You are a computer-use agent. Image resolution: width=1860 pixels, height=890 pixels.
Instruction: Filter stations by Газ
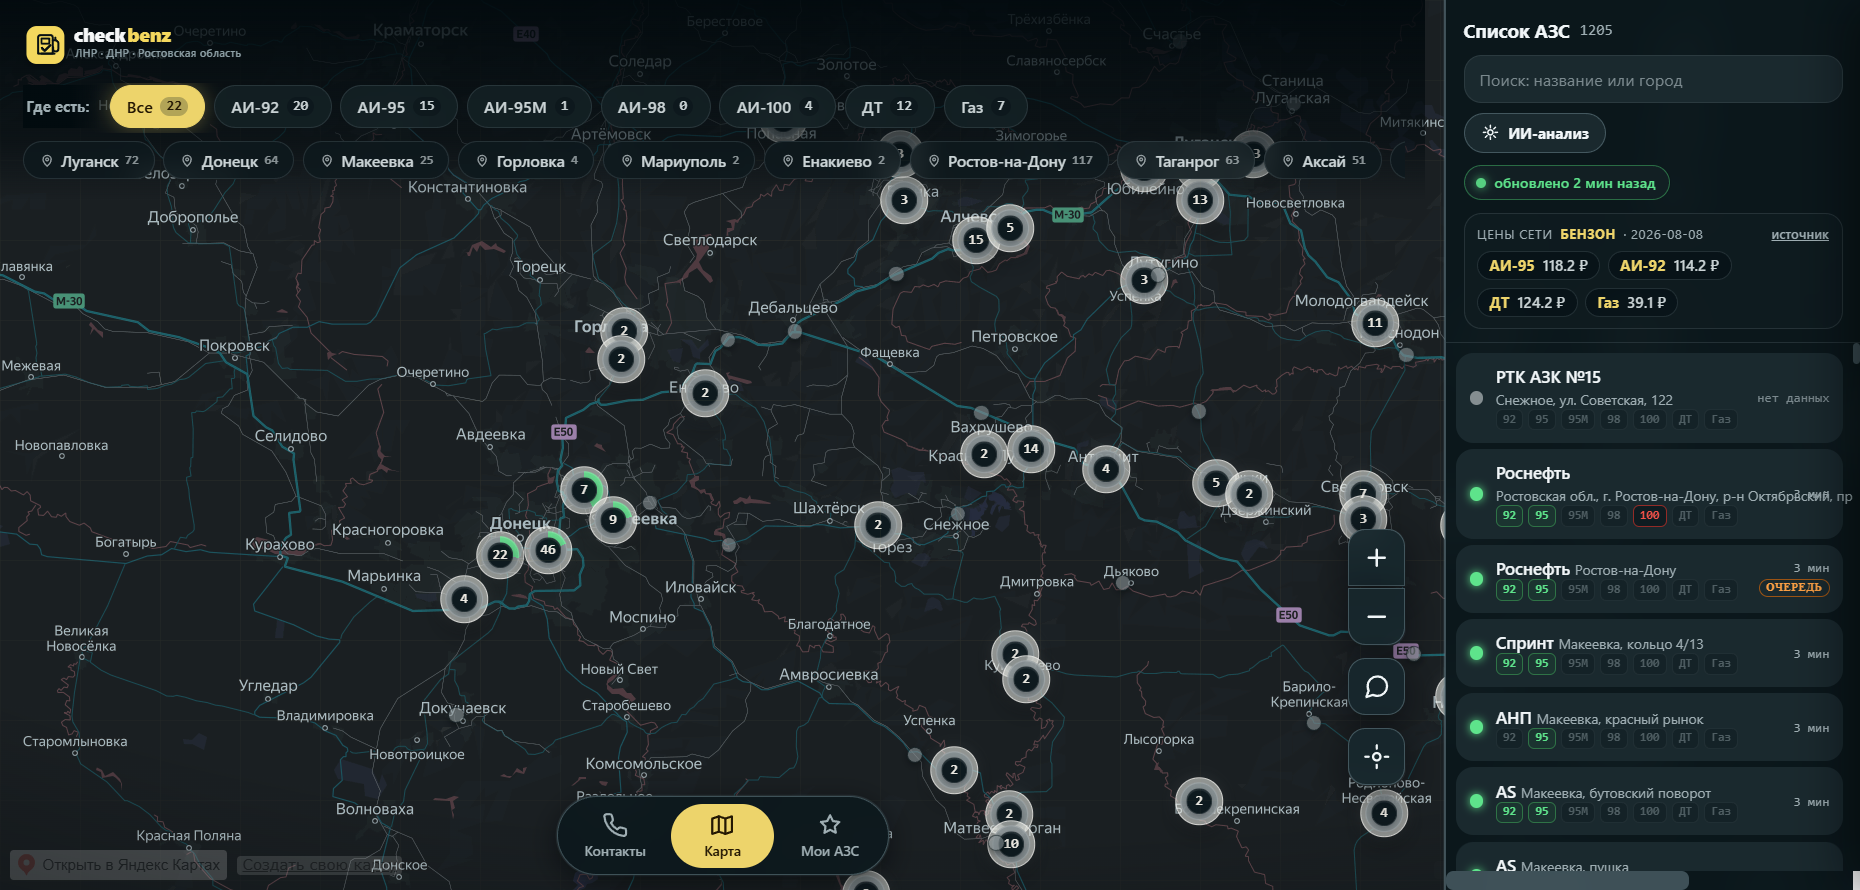coord(985,107)
